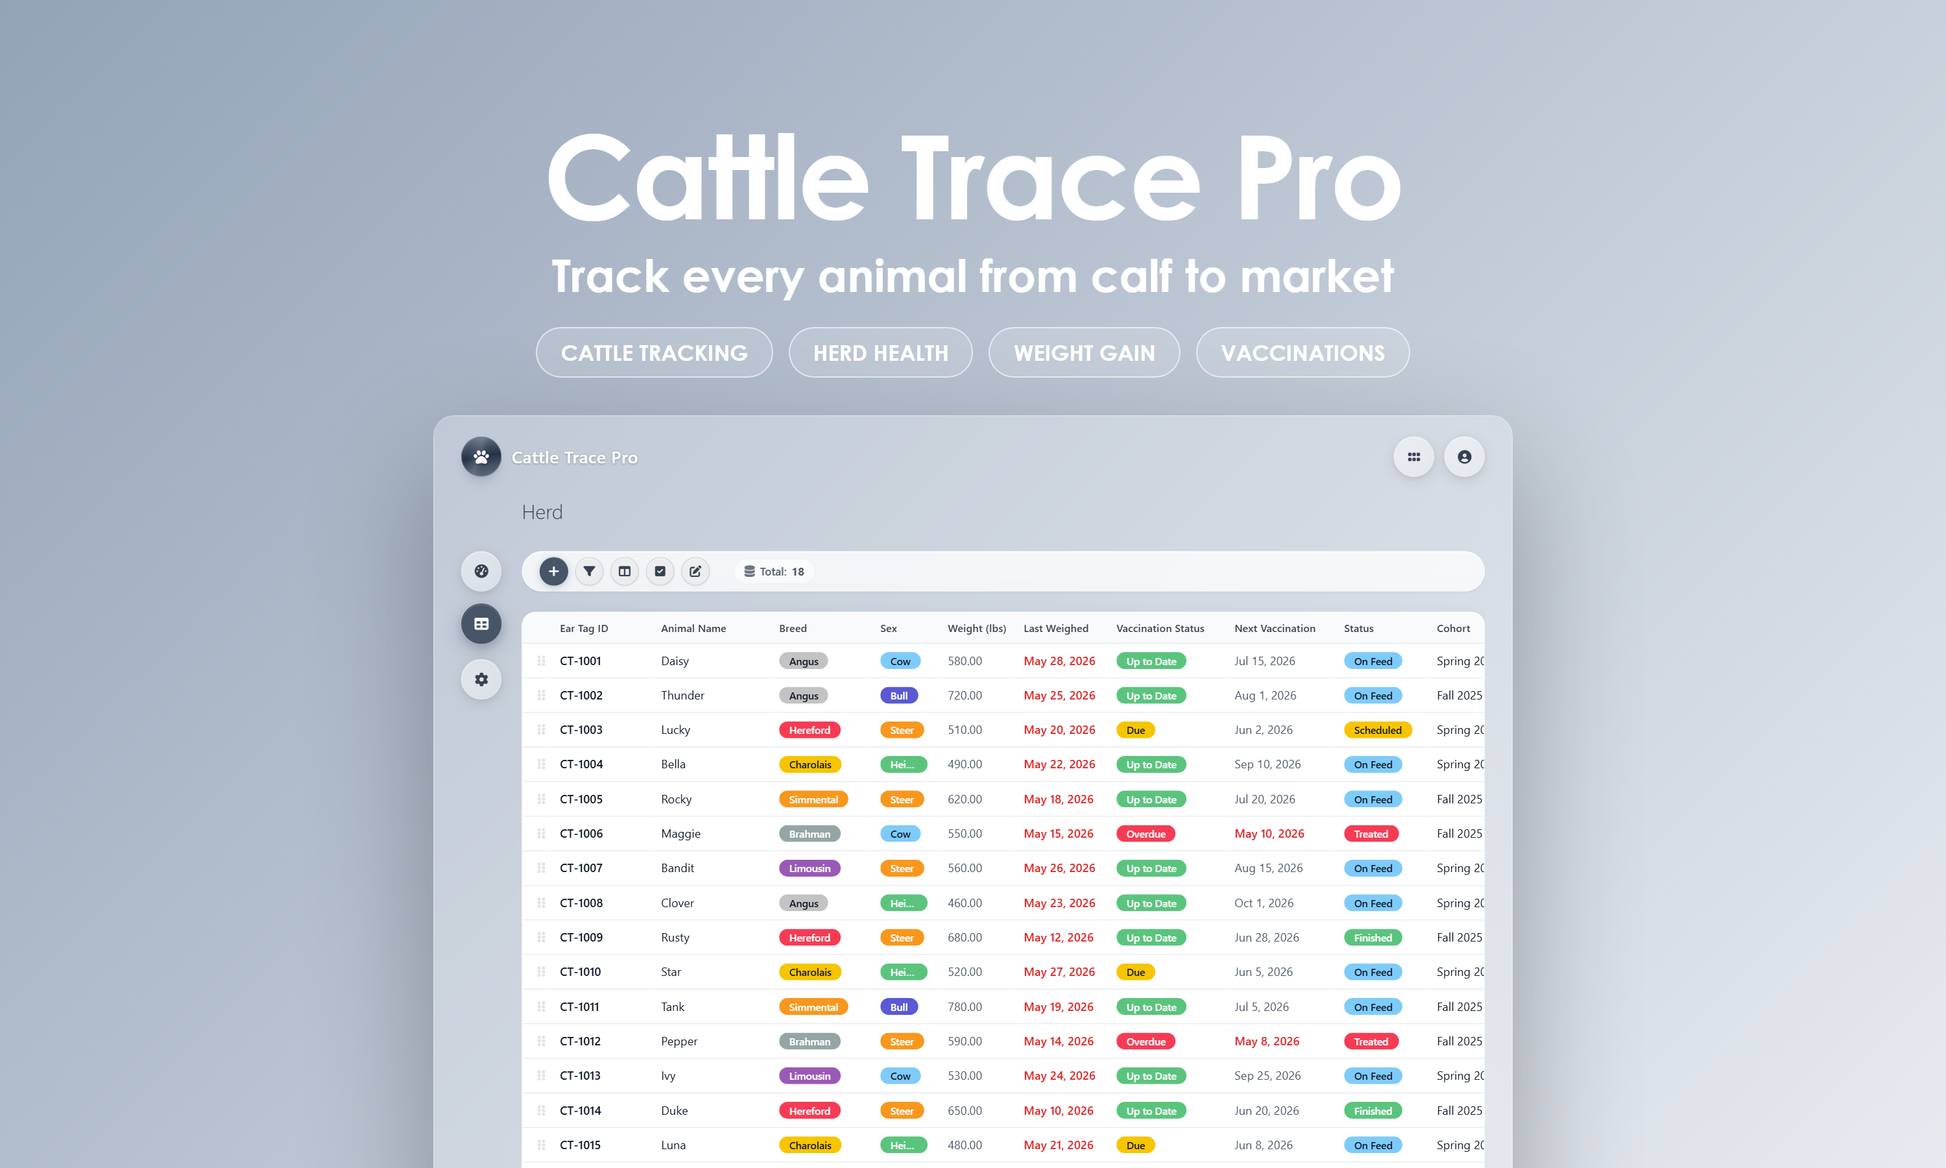
Task: Click the drag handle for CT-1002
Action: pyautogui.click(x=541, y=695)
